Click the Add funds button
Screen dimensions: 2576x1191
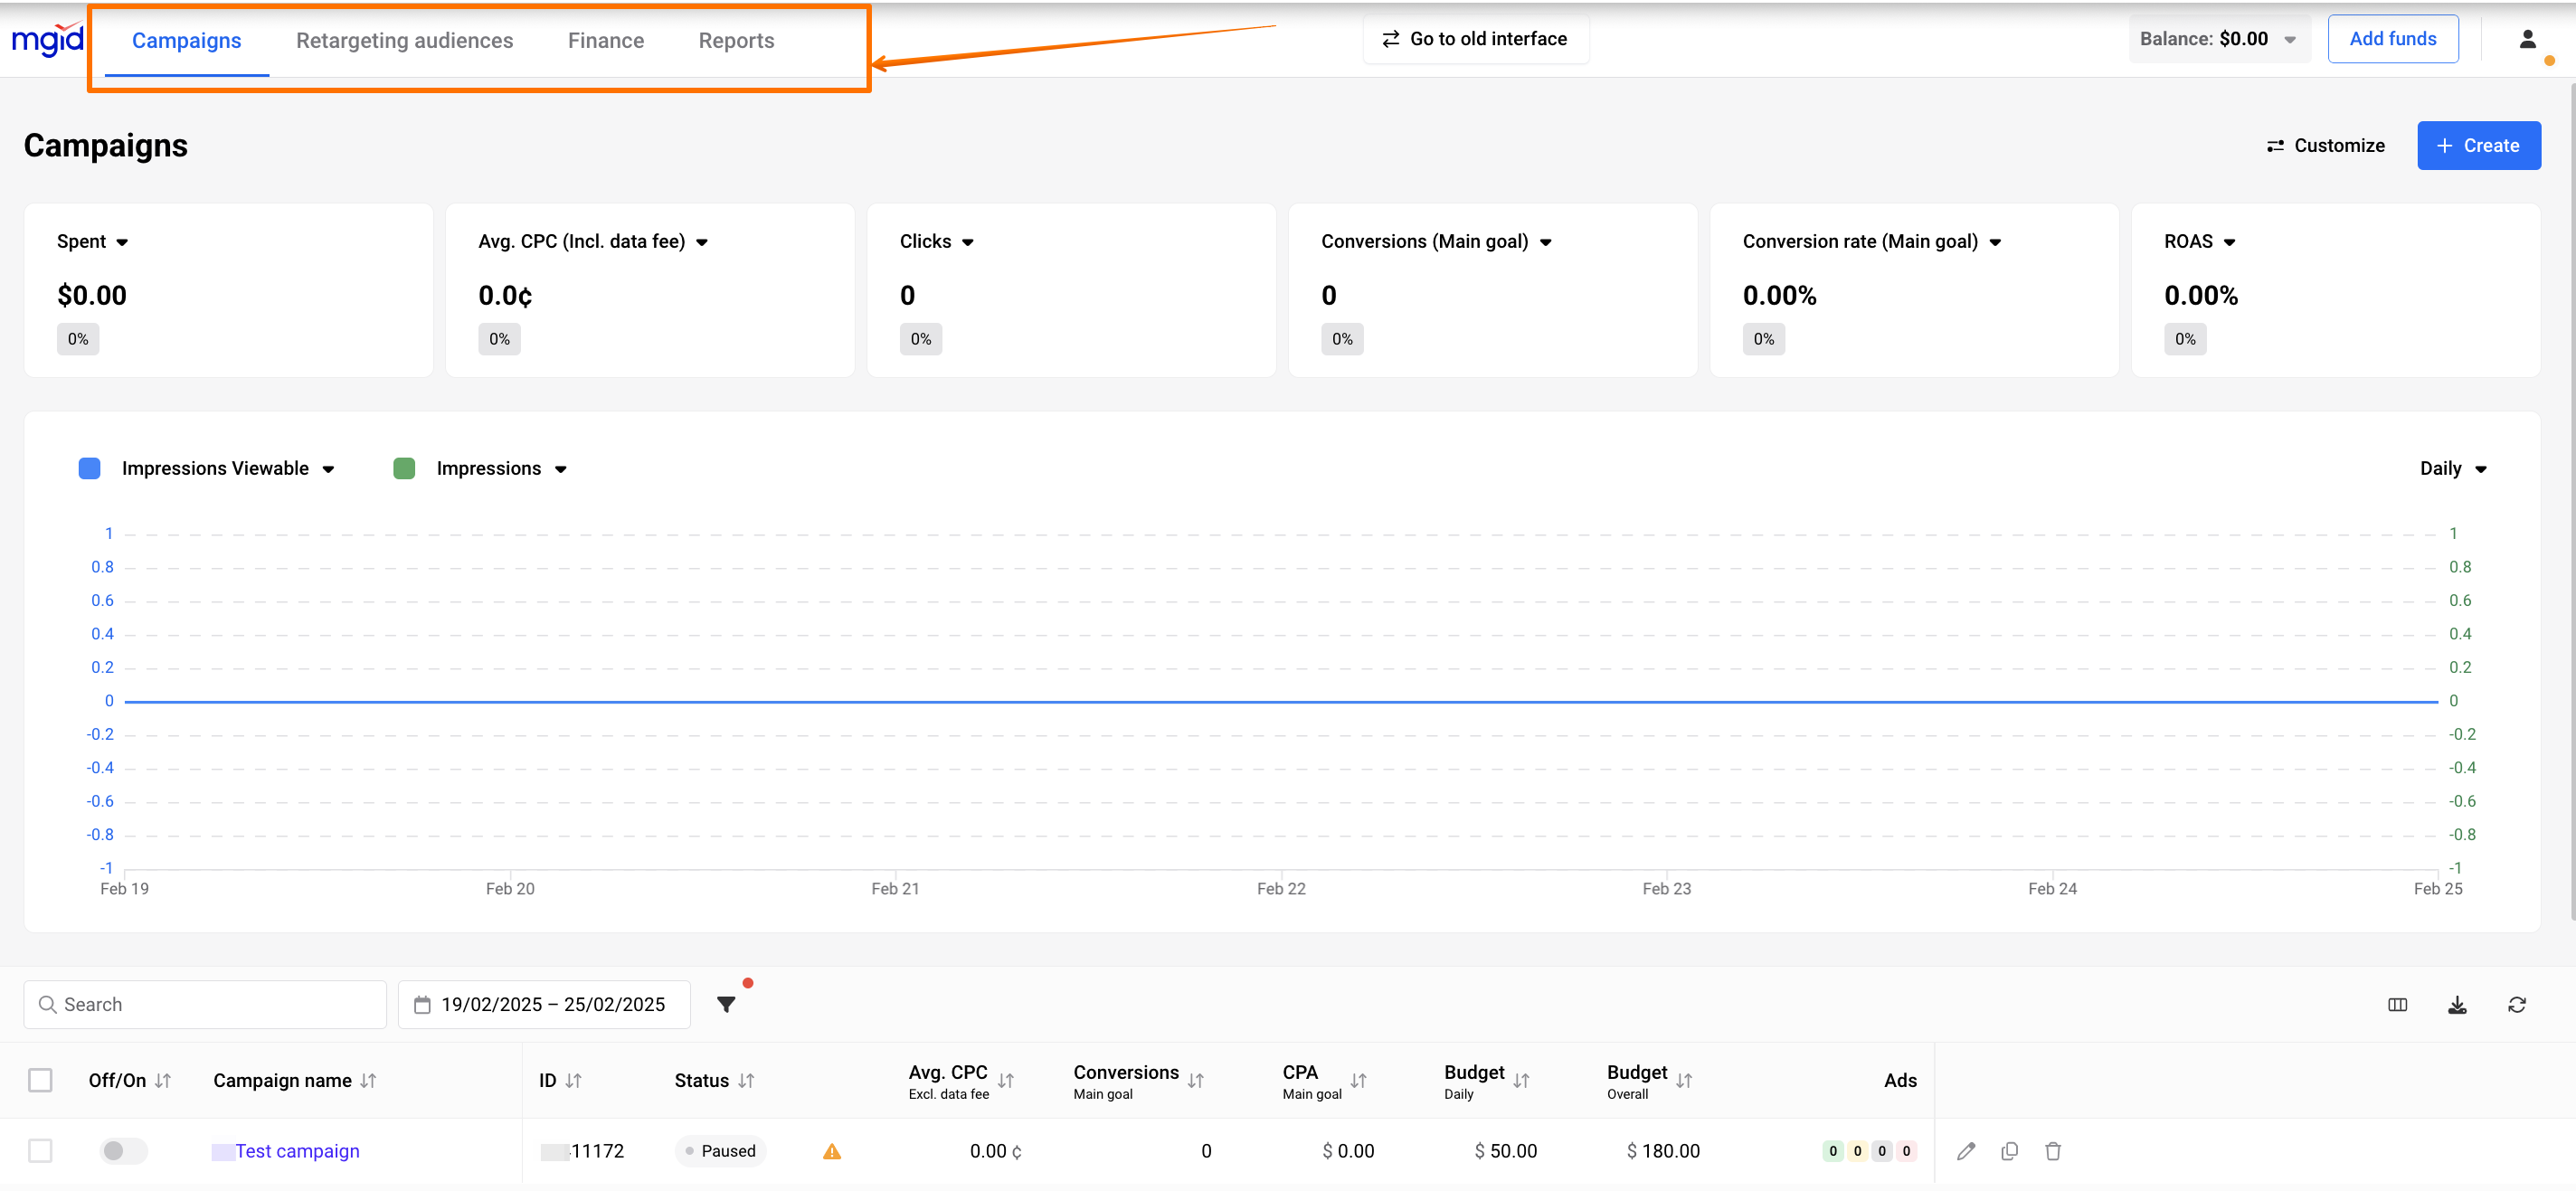click(2392, 39)
